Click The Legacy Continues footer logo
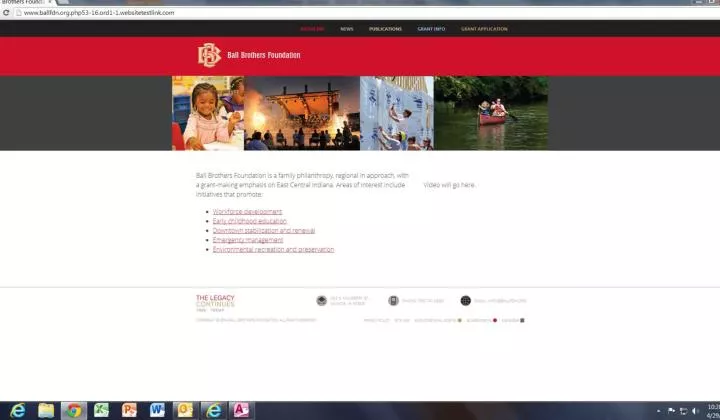720x420 pixels. 215,303
